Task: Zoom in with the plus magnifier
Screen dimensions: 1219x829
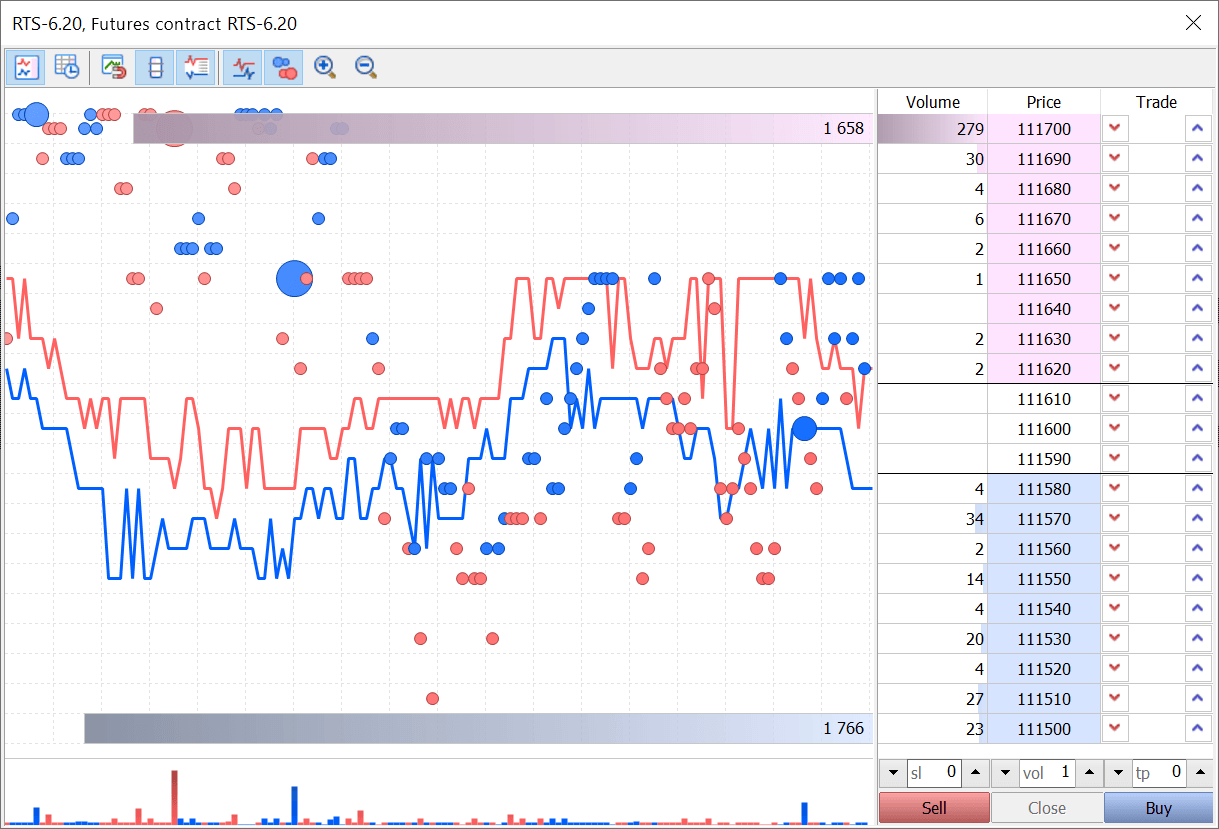Action: [x=324, y=67]
